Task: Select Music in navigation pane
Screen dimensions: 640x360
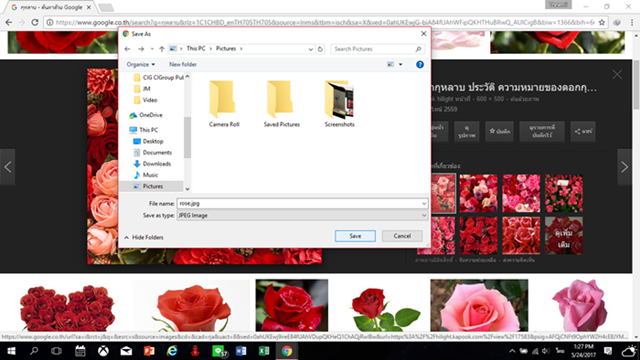Action: coord(146,175)
